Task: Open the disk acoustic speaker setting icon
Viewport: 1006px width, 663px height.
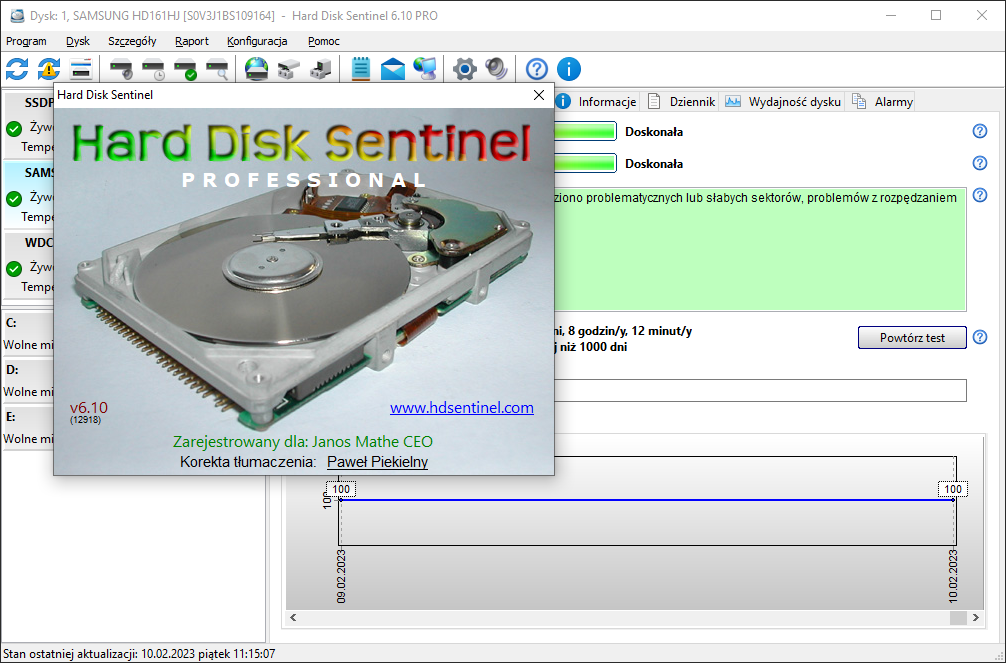Action: coord(121,69)
